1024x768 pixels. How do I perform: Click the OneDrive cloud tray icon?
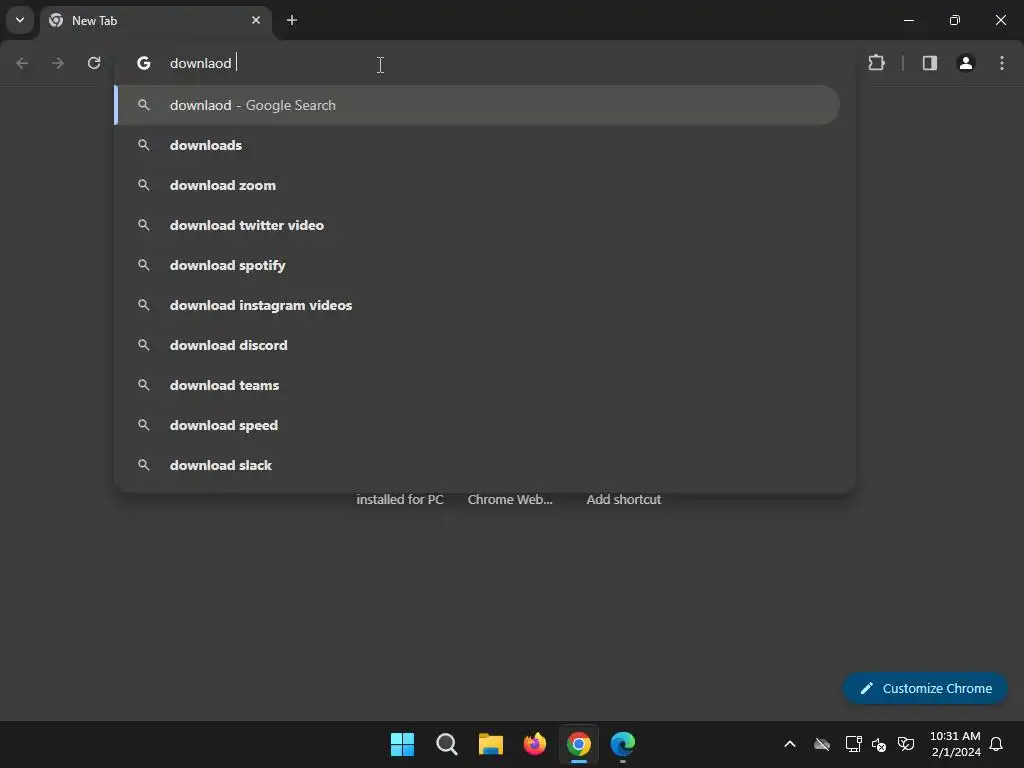[822, 744]
